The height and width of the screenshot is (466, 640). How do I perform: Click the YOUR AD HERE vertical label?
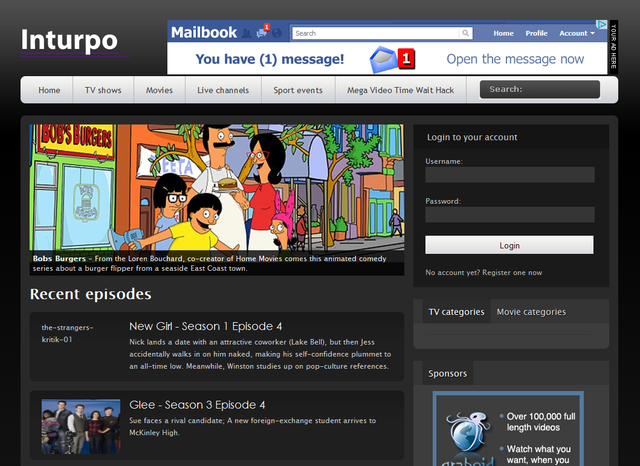(x=613, y=47)
